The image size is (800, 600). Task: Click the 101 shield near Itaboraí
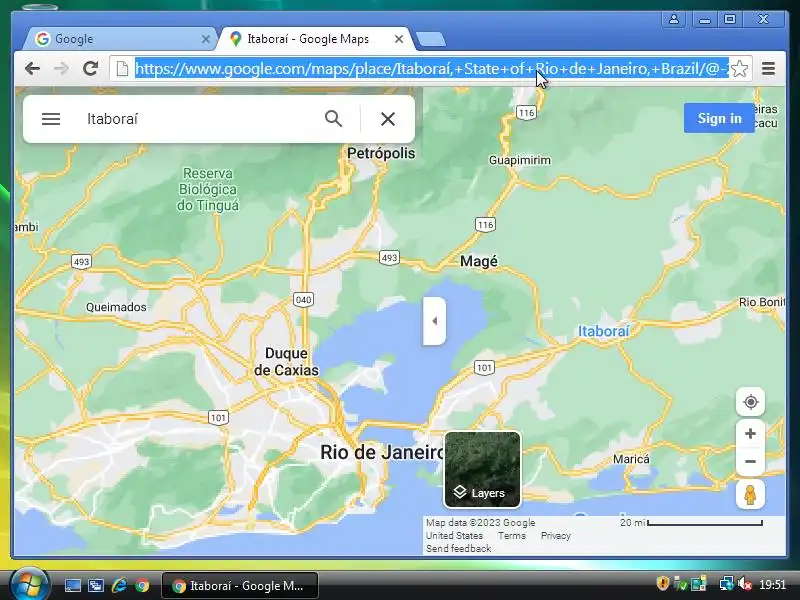tap(484, 367)
